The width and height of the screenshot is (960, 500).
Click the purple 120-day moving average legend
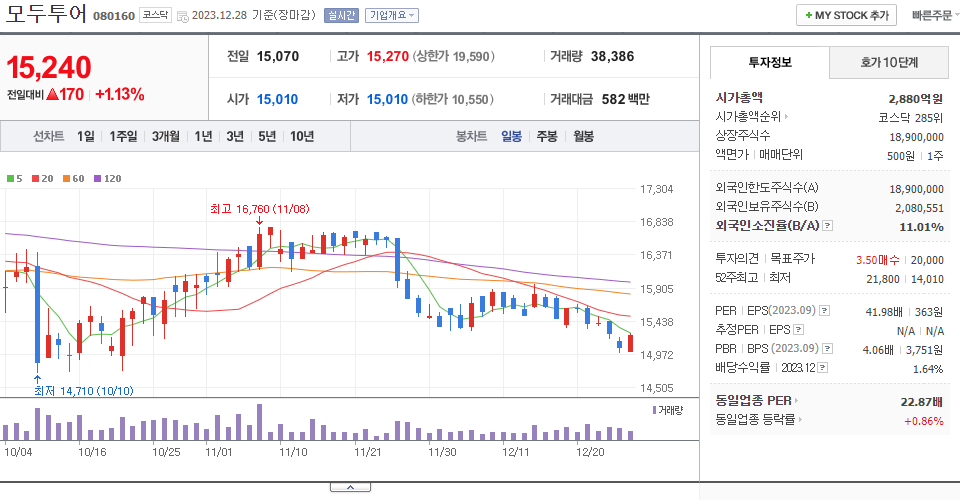pyautogui.click(x=107, y=179)
